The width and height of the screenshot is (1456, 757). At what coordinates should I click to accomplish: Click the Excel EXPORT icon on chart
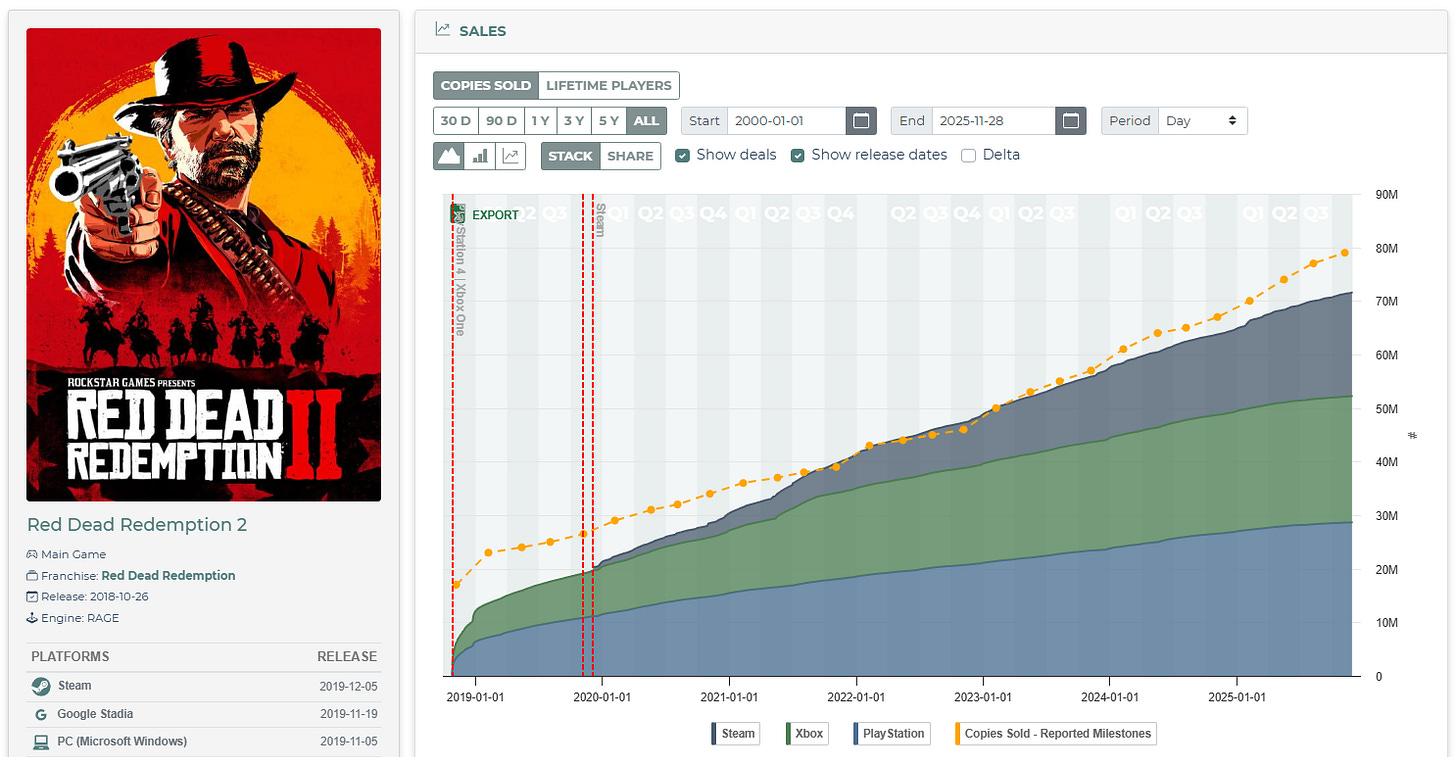coord(459,214)
